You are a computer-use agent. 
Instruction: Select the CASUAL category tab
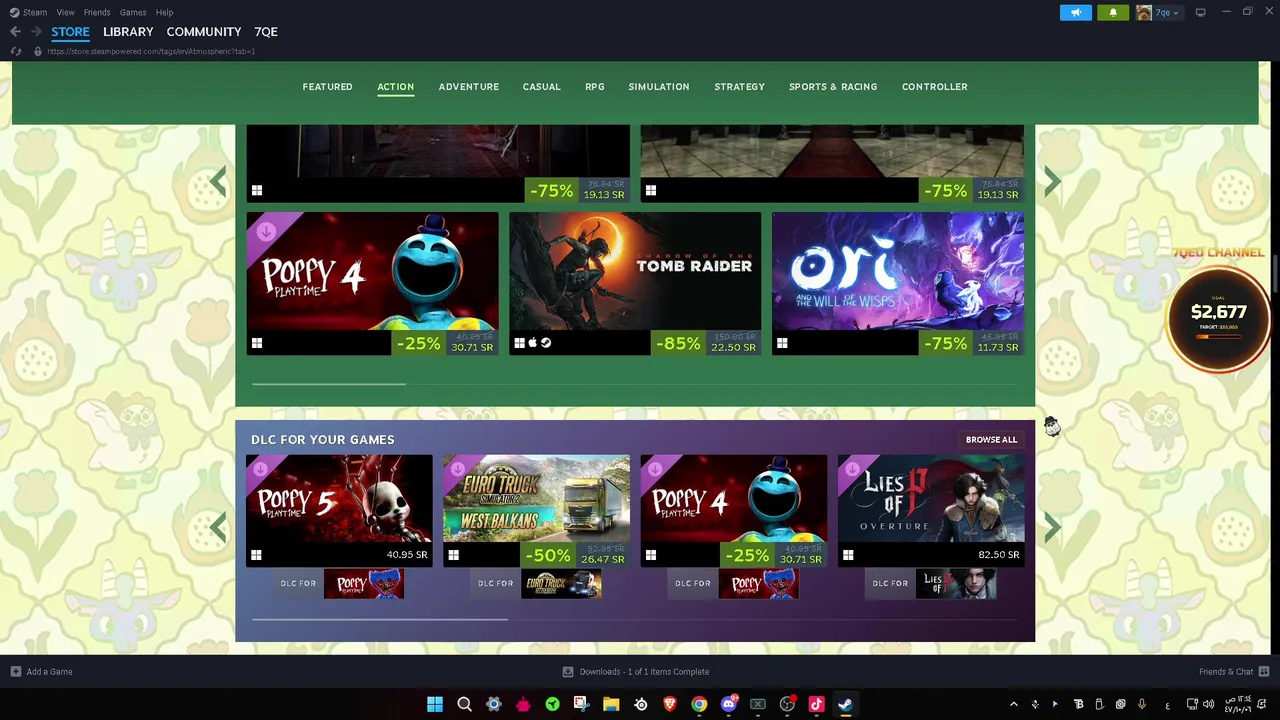click(541, 87)
